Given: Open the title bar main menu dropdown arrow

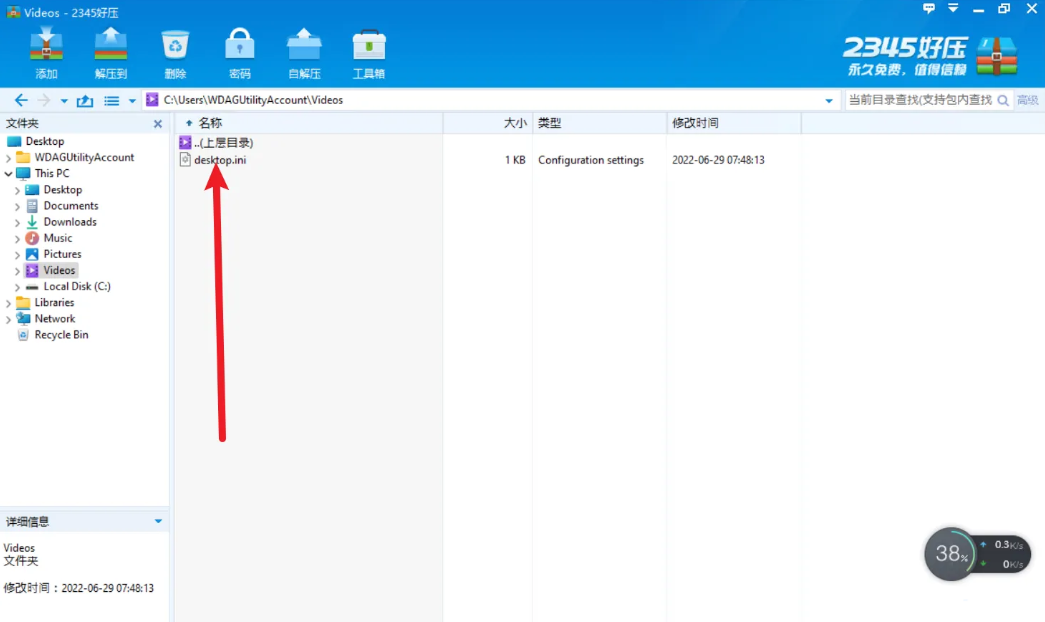Looking at the screenshot, I should 953,9.
